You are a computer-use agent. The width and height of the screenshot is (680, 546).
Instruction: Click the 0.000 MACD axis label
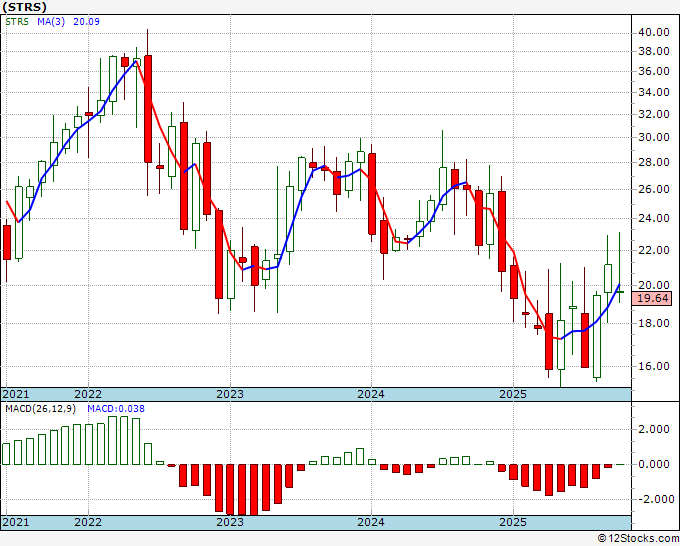(x=654, y=464)
